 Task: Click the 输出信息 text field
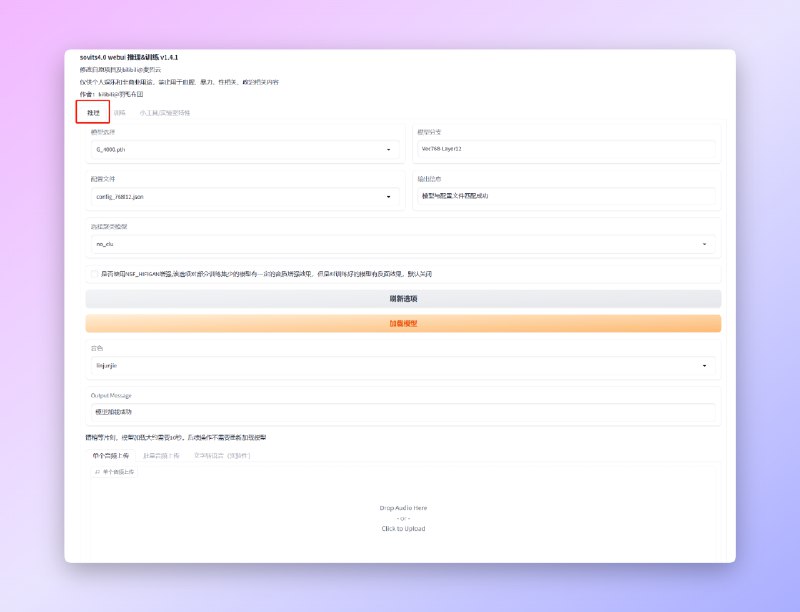tap(566, 196)
